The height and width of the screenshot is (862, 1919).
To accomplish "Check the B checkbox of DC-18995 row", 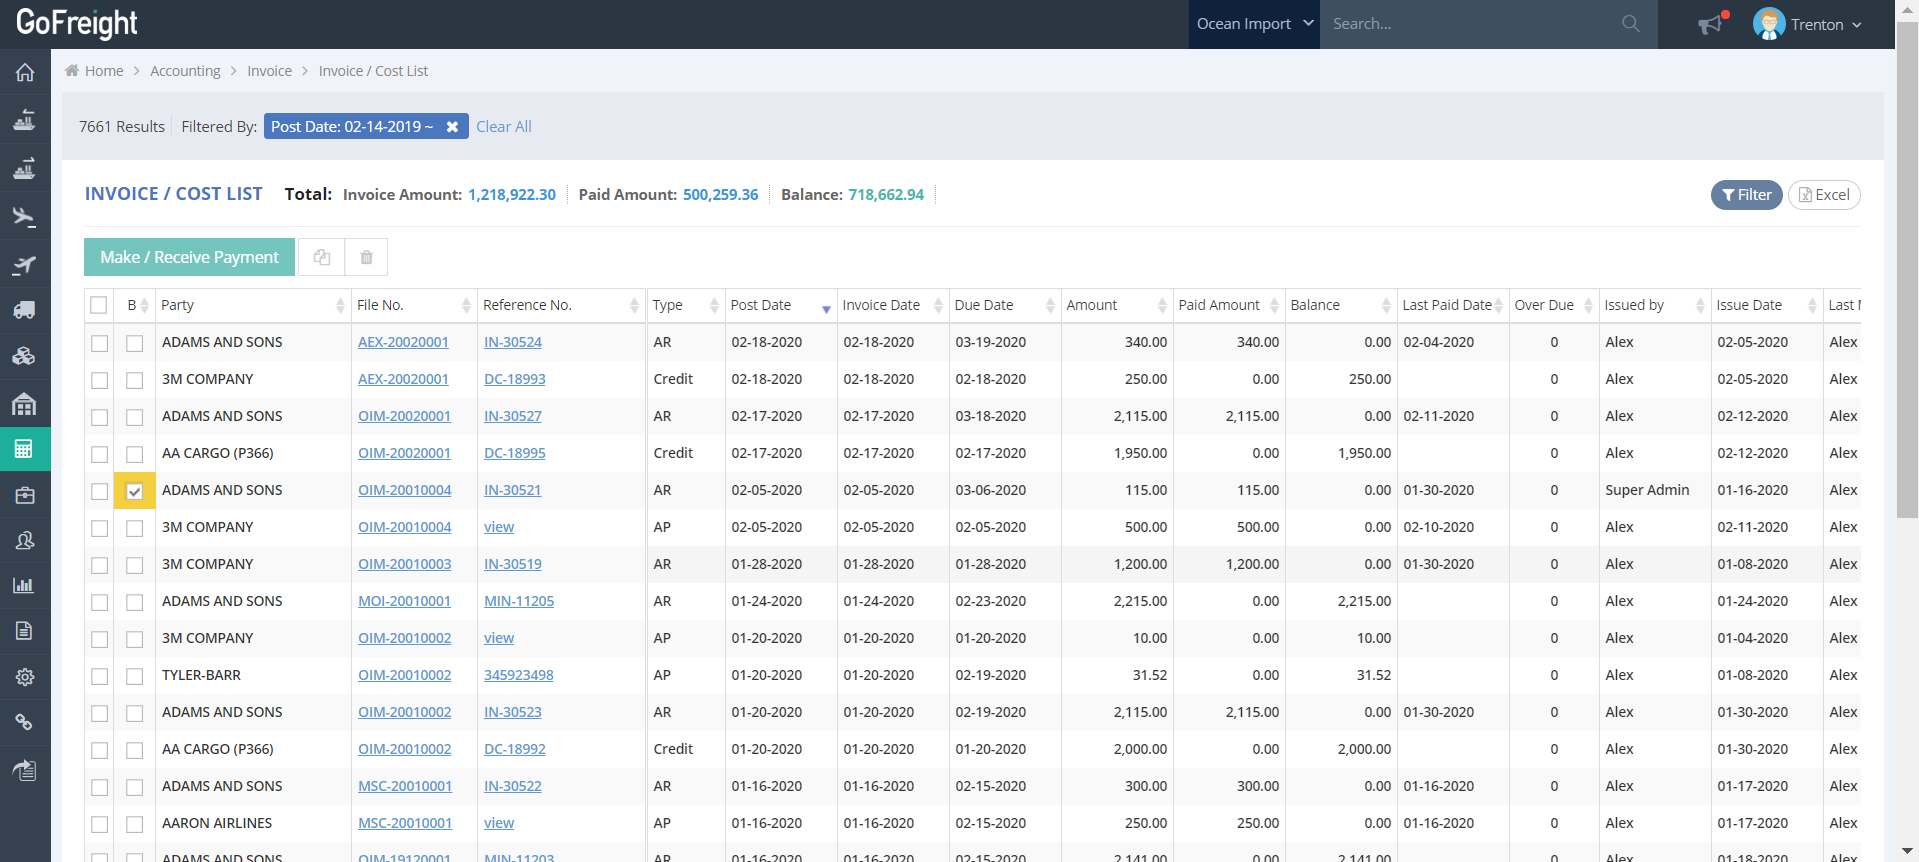I will point(135,454).
